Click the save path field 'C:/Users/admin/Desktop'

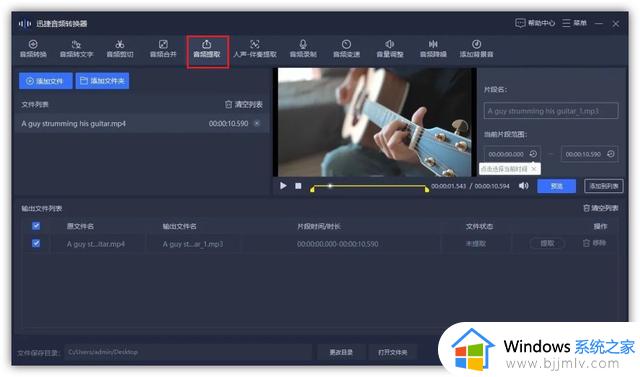[188, 352]
